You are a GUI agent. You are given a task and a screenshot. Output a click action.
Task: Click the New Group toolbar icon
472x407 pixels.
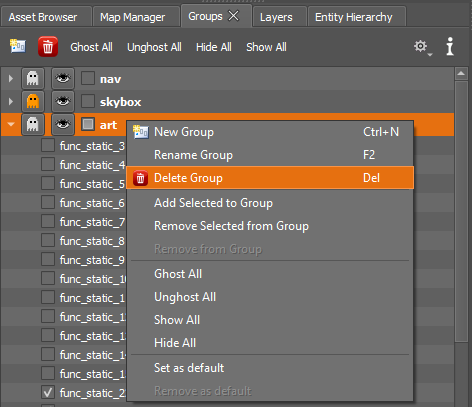click(18, 47)
